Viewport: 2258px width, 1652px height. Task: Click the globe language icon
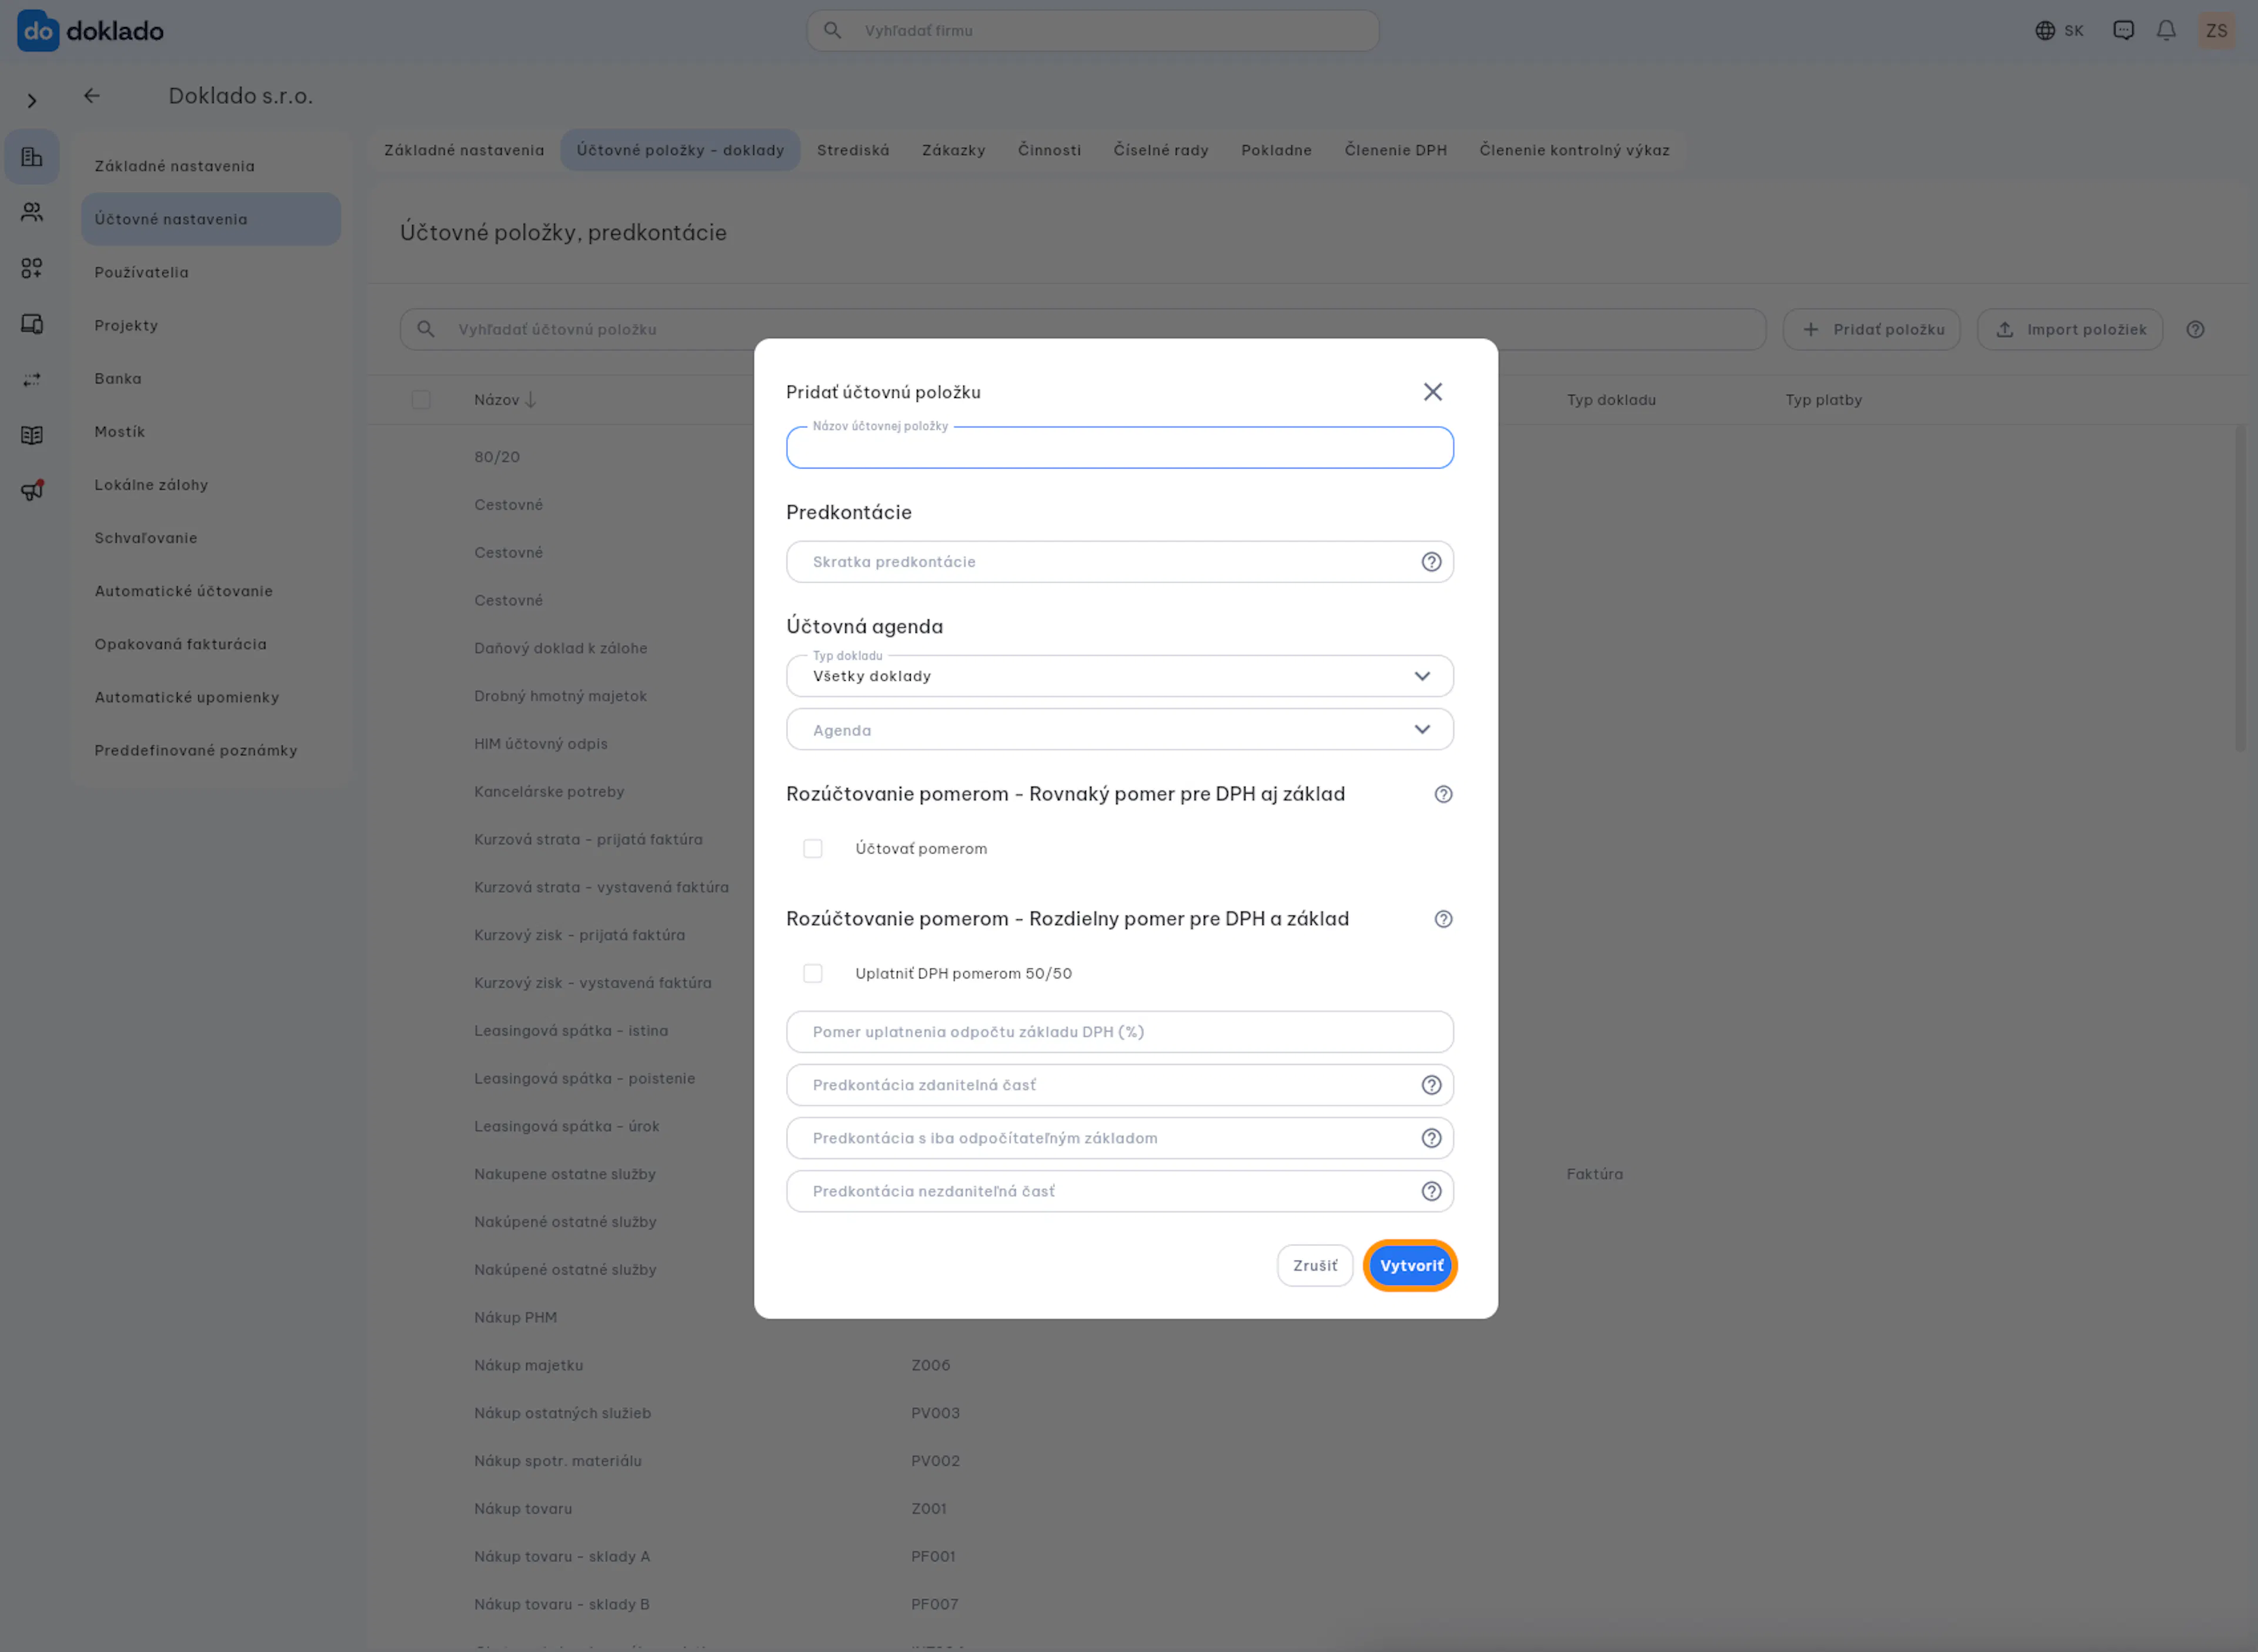coord(2045,31)
